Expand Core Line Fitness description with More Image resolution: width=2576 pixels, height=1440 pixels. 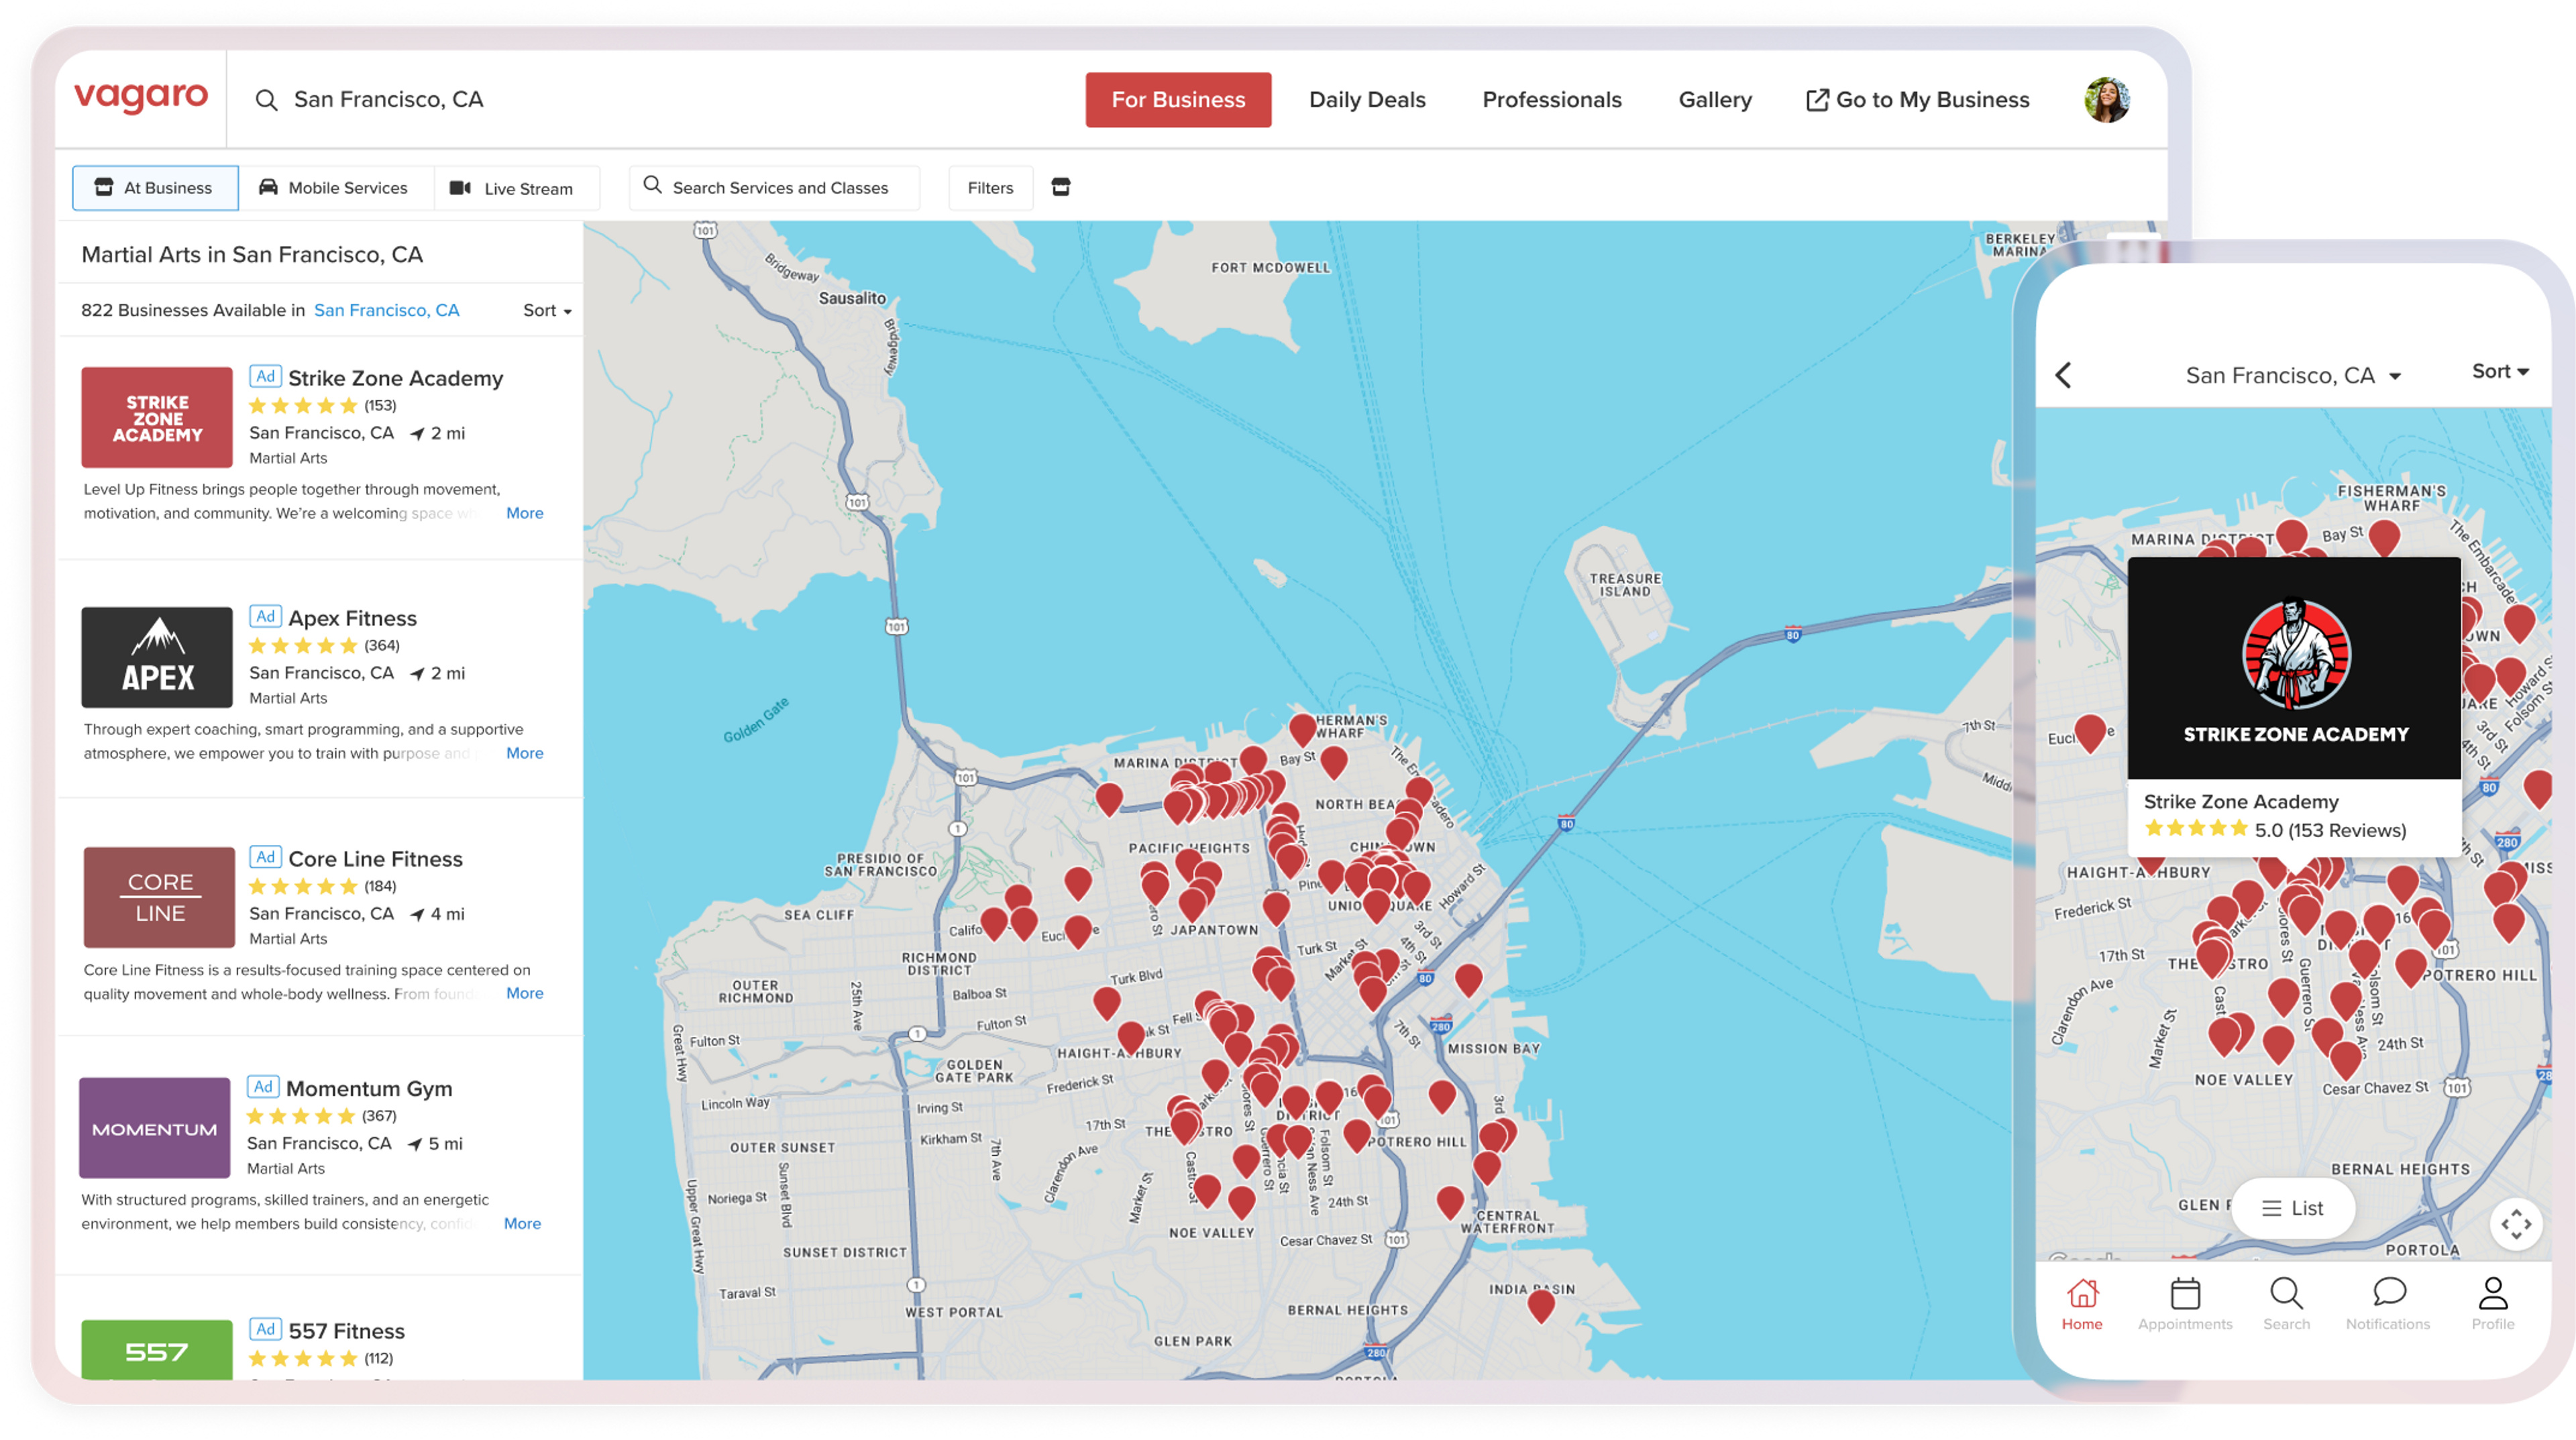coord(525,993)
